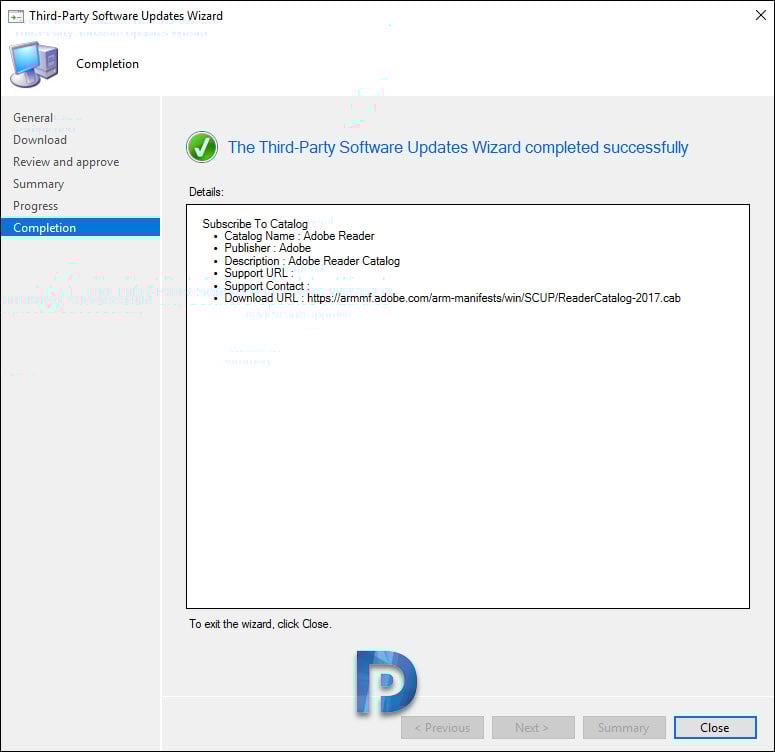Click the greyed-out Previous button
This screenshot has width=775, height=752.
pyautogui.click(x=442, y=727)
